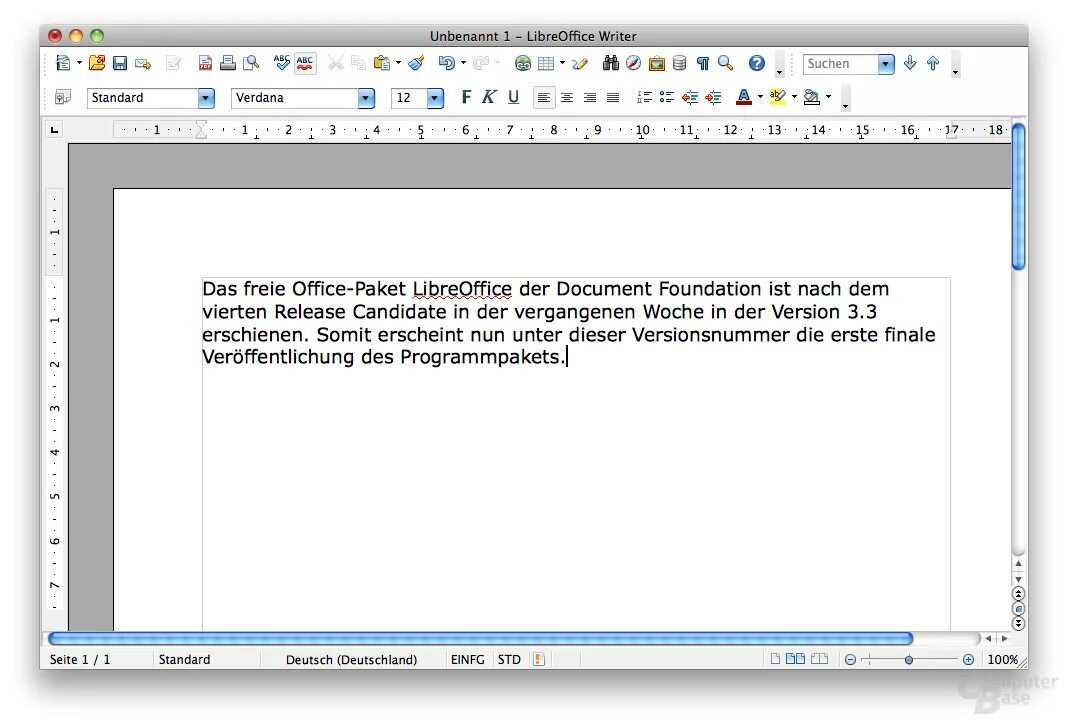The image size is (1068, 724).
Task: Click inside the Suchen search field
Action: 840,63
